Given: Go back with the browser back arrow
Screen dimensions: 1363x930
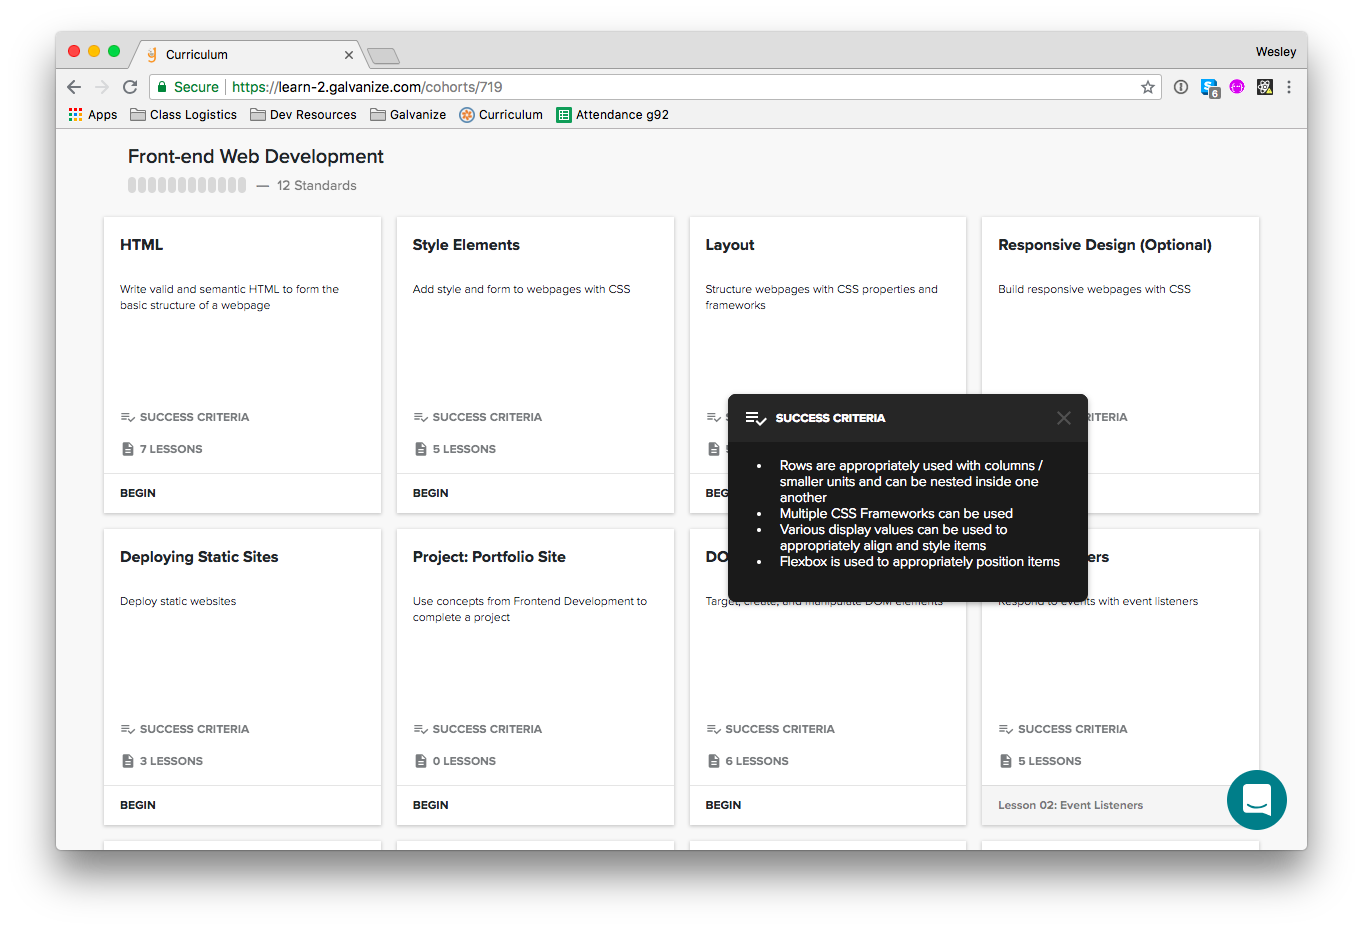Looking at the screenshot, I should 74,87.
